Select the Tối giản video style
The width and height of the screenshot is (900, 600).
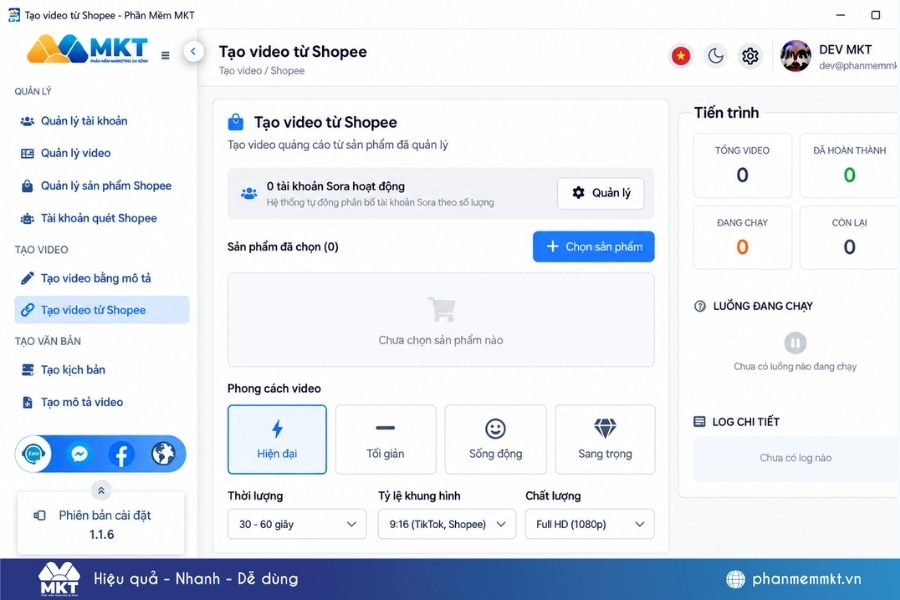click(385, 439)
